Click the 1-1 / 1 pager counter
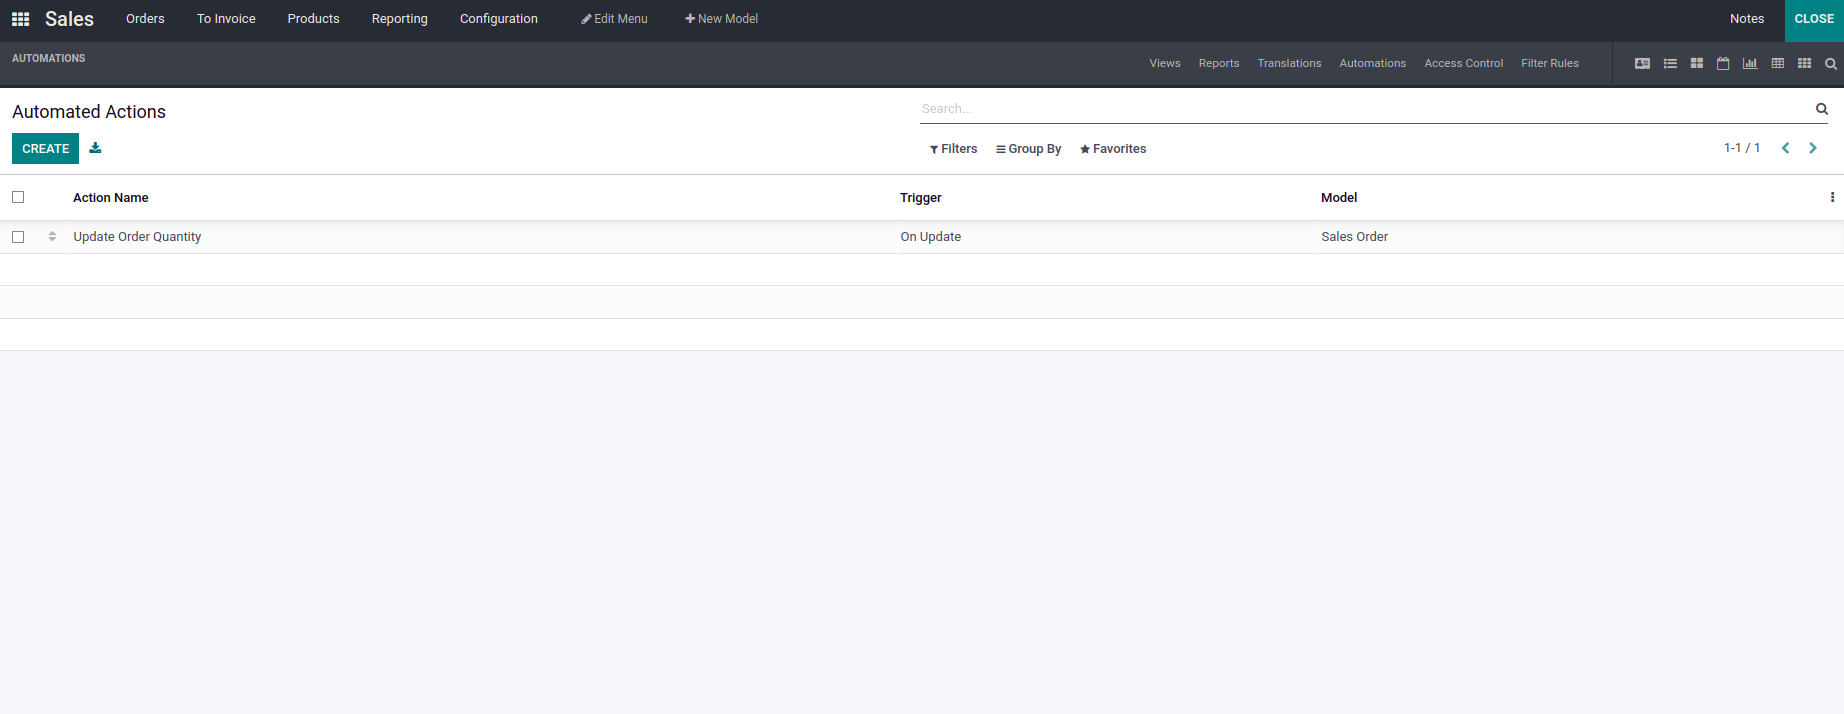 tap(1742, 148)
